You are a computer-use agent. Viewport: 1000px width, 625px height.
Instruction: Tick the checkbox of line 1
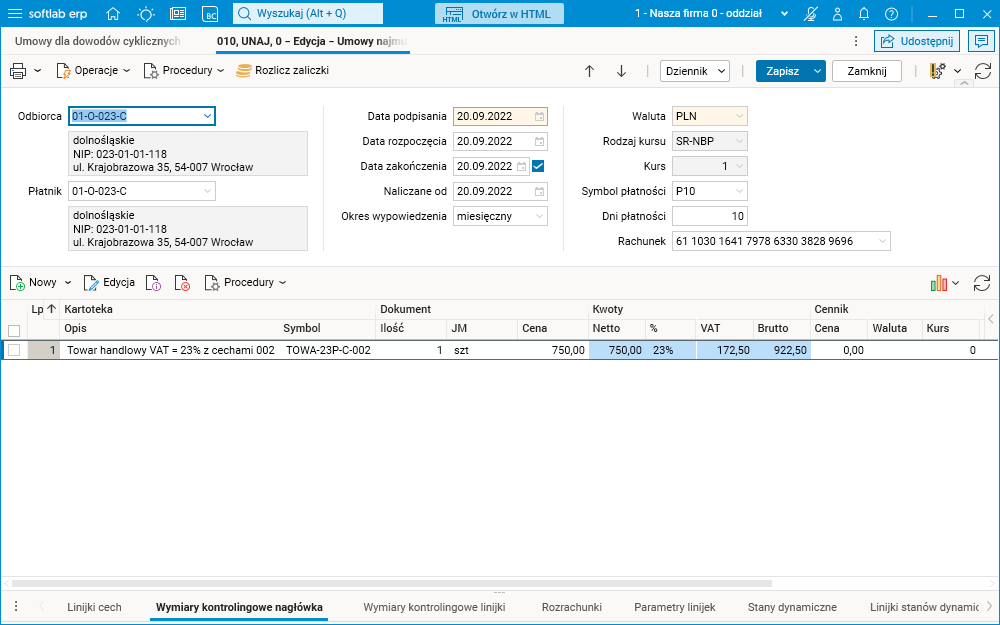14,350
